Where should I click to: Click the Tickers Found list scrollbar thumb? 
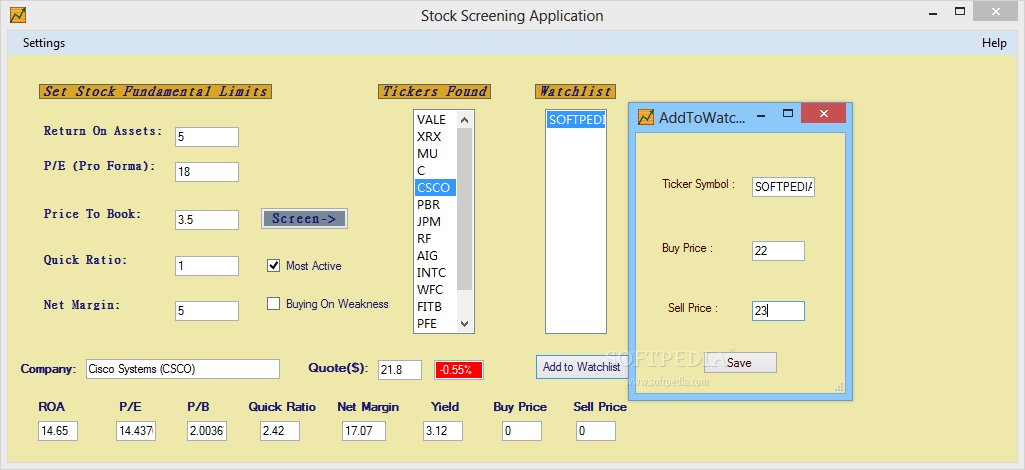(x=464, y=209)
